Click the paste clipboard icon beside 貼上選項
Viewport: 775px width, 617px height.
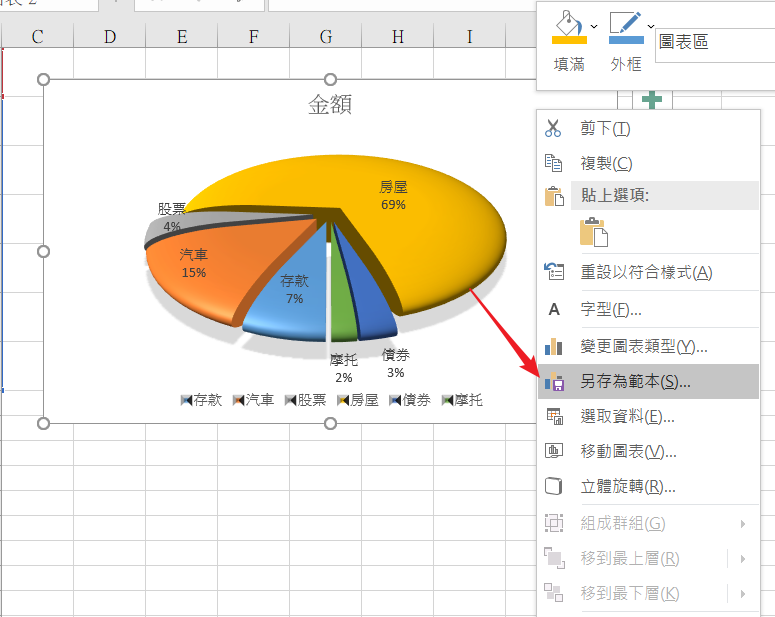pyautogui.click(x=554, y=196)
